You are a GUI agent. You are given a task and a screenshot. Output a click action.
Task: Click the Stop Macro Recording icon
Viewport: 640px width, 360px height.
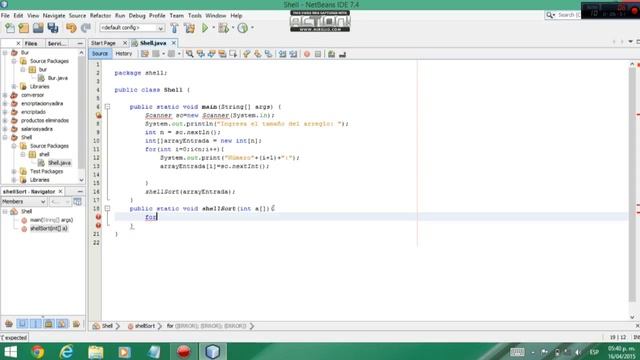click(x=318, y=54)
